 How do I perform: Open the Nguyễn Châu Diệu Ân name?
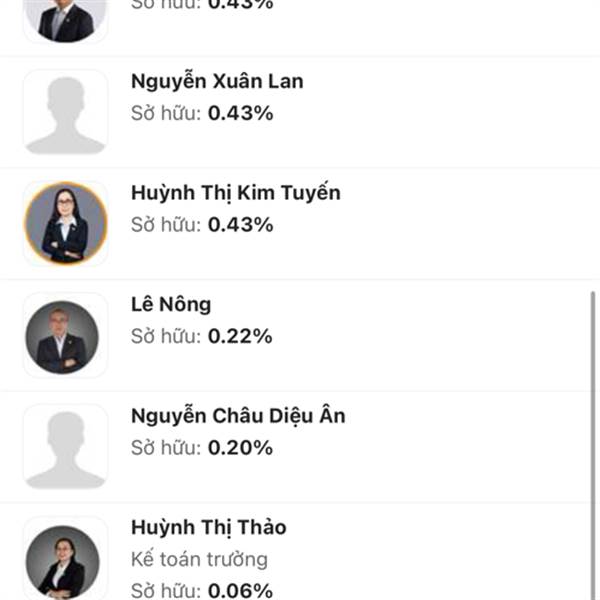(238, 416)
